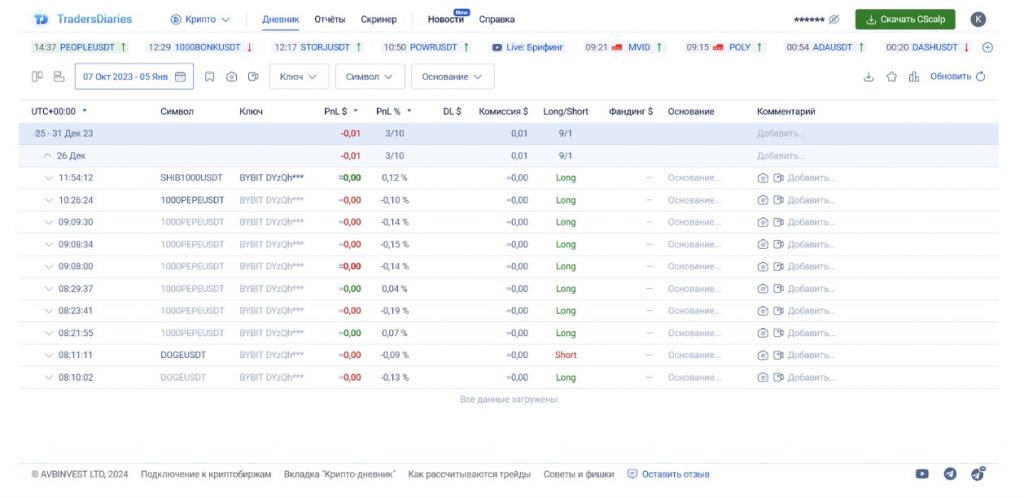Open the Telegram icon in footer
The height and width of the screenshot is (498, 1024).
tap(950, 474)
